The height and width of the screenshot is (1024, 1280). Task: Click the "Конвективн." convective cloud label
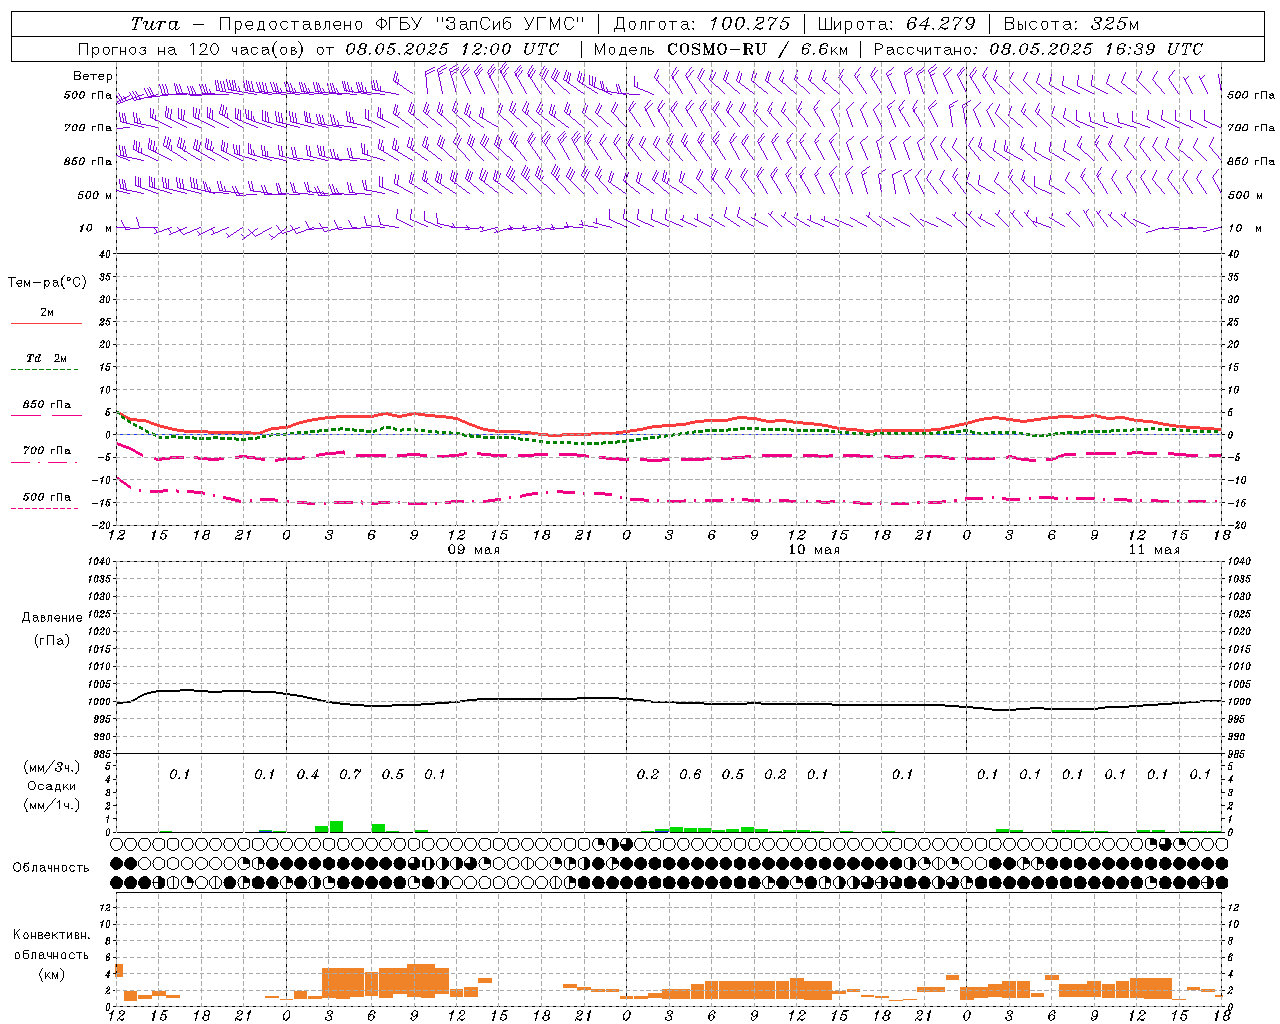(x=51, y=935)
